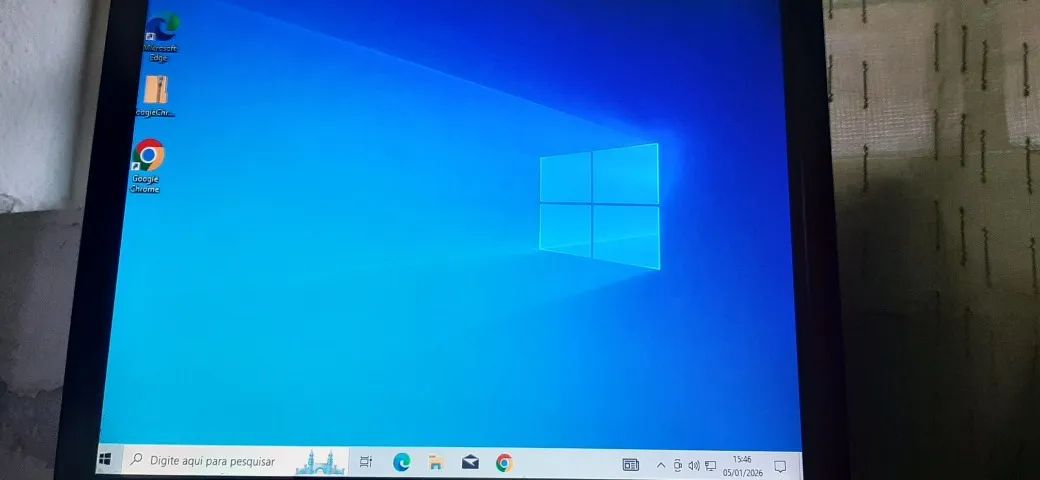The width and height of the screenshot is (1040, 480).
Task: Launch Google Chrome from the taskbar
Action: pyautogui.click(x=504, y=463)
